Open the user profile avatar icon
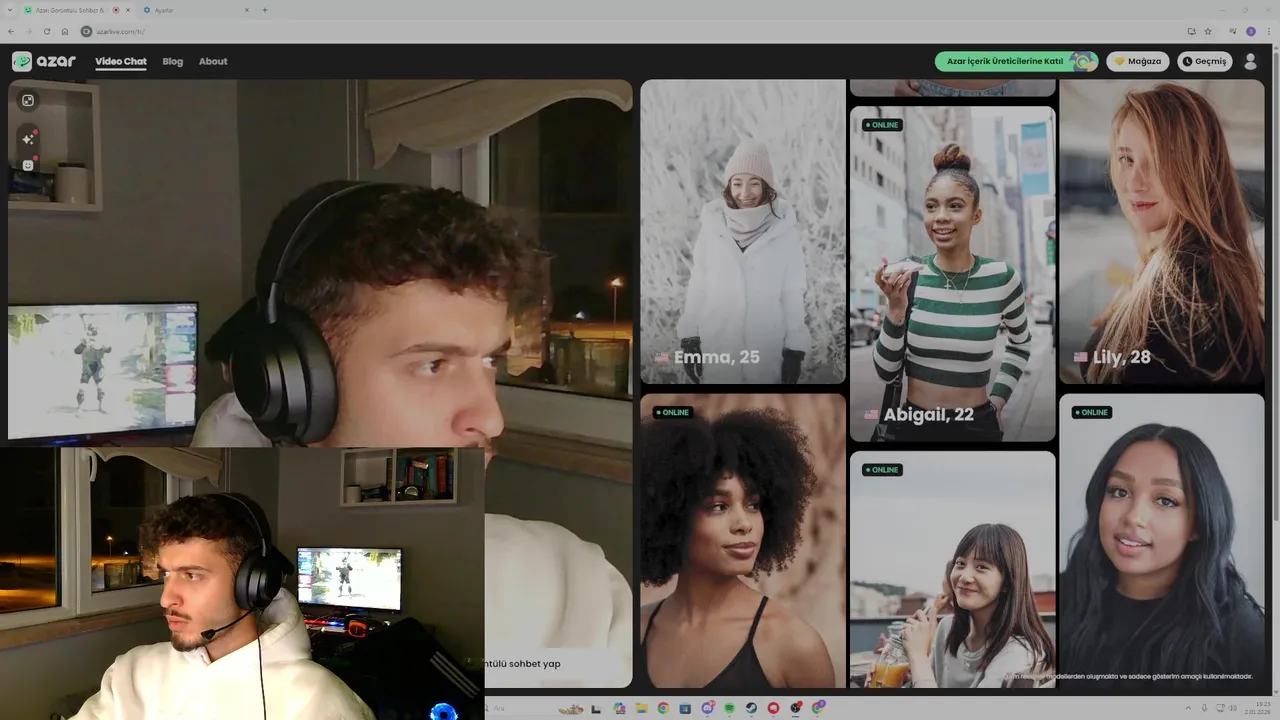Image resolution: width=1280 pixels, height=720 pixels. [x=1250, y=61]
